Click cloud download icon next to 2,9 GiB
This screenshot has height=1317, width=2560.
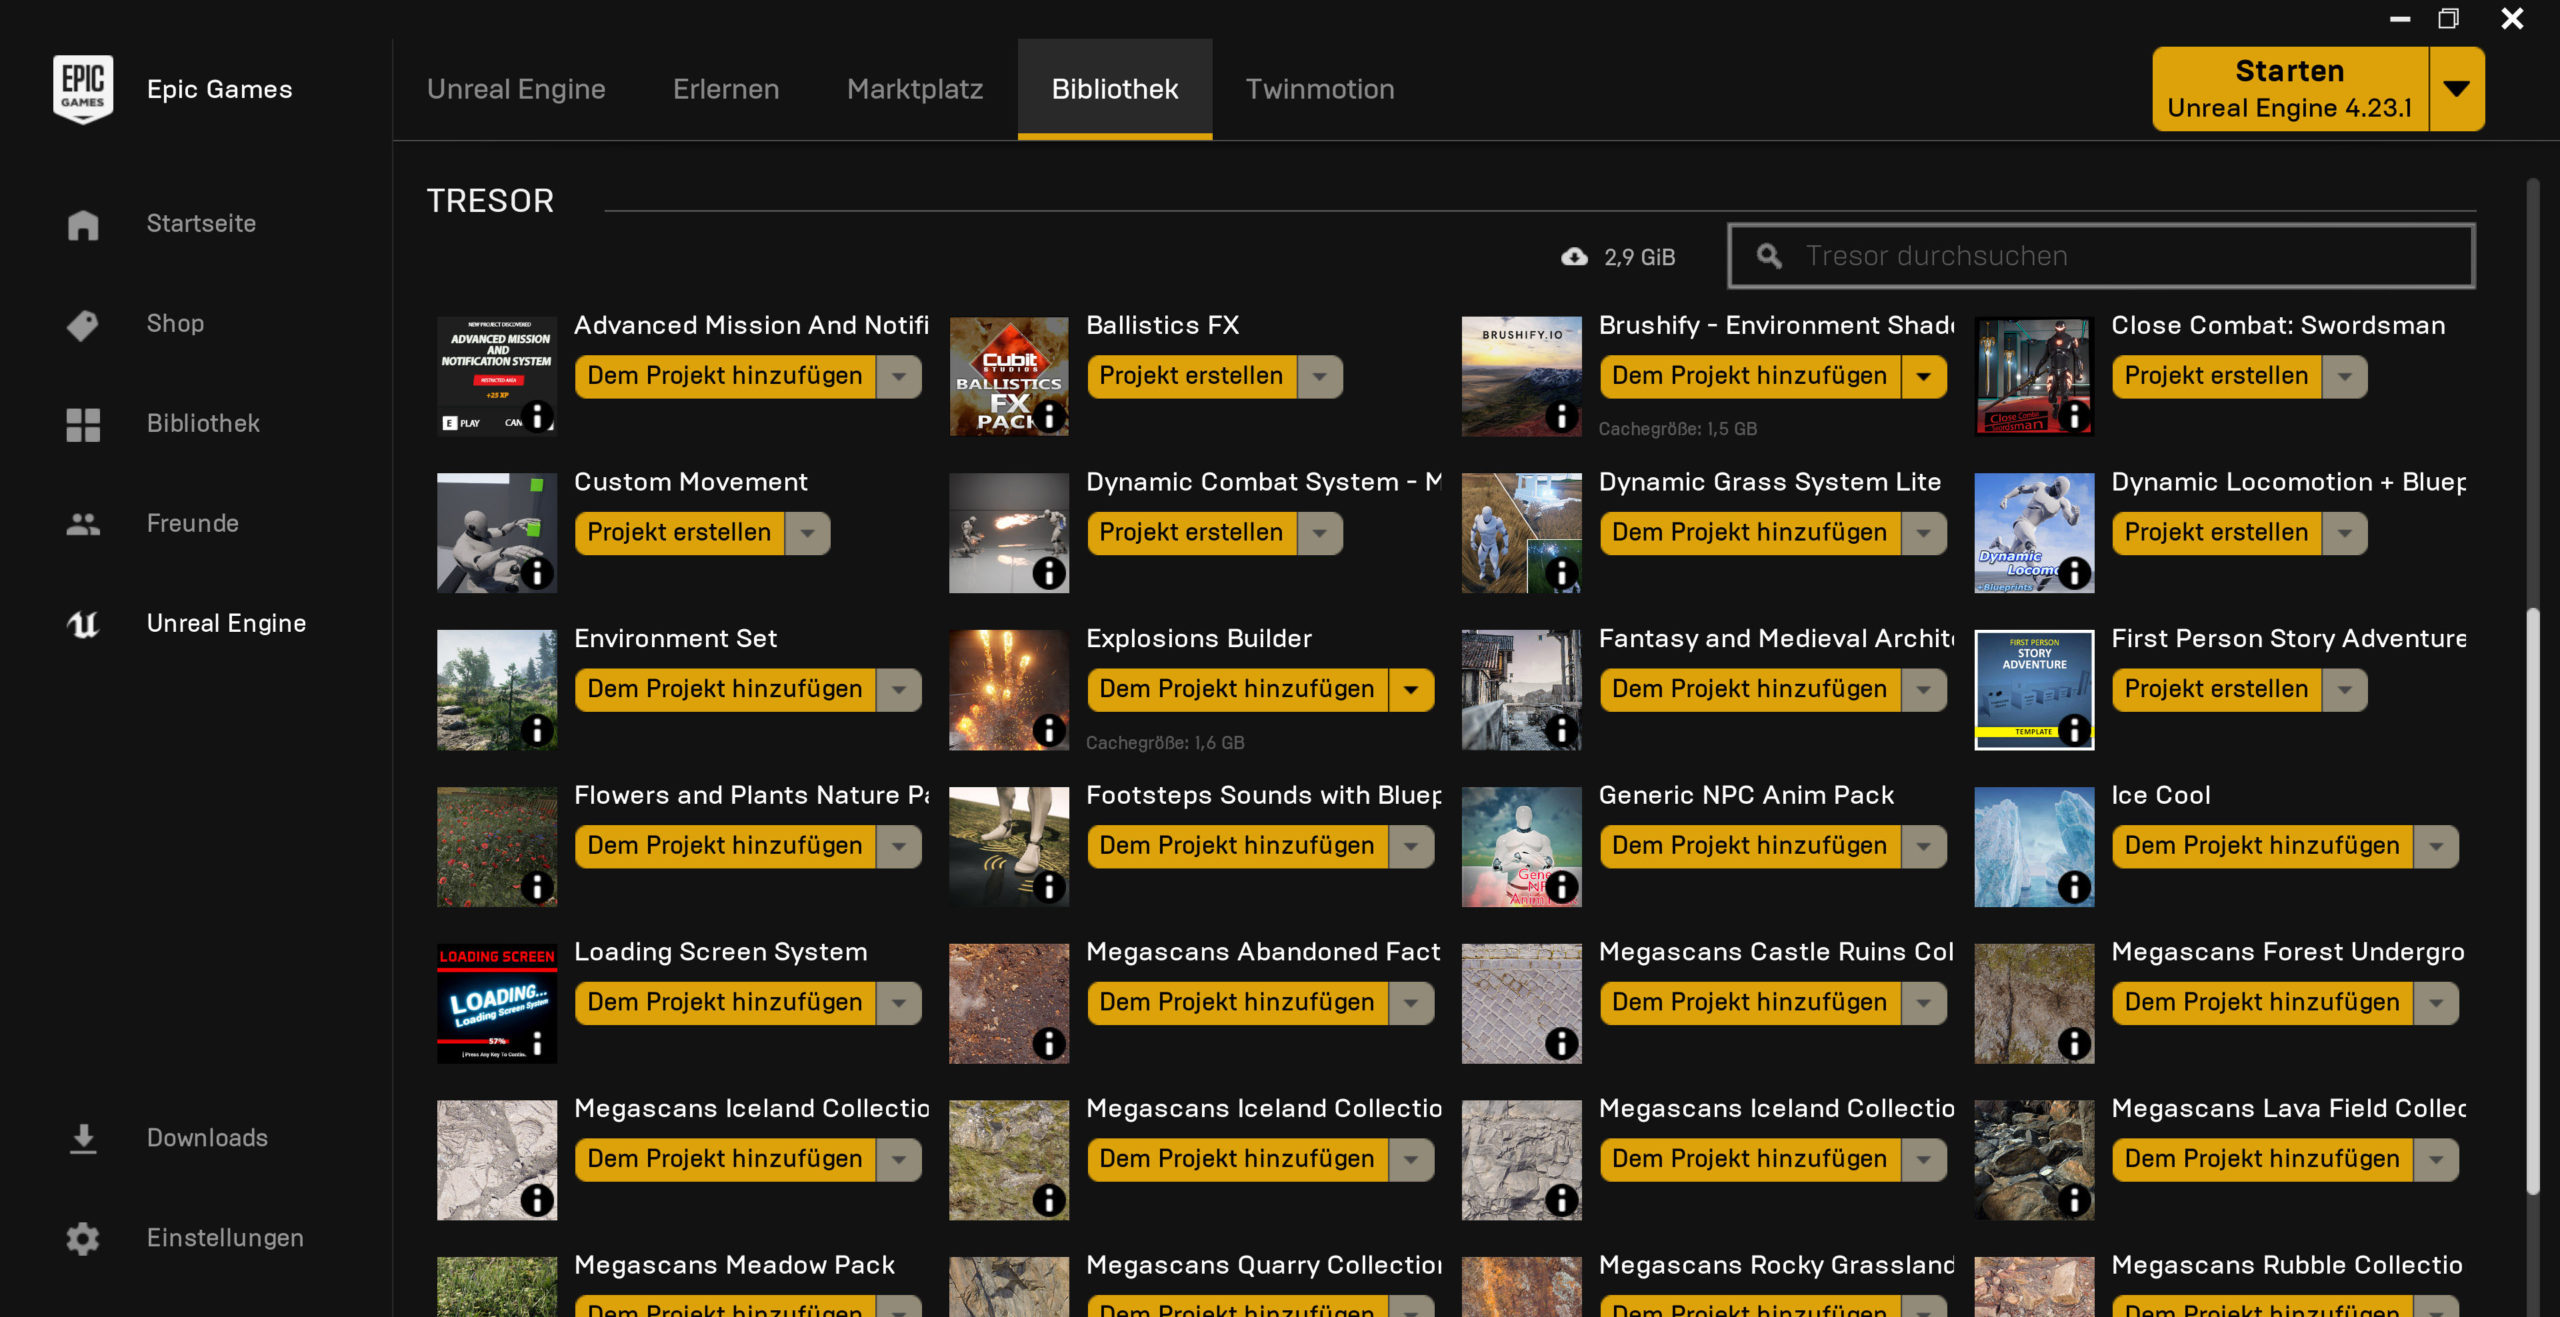1574,257
